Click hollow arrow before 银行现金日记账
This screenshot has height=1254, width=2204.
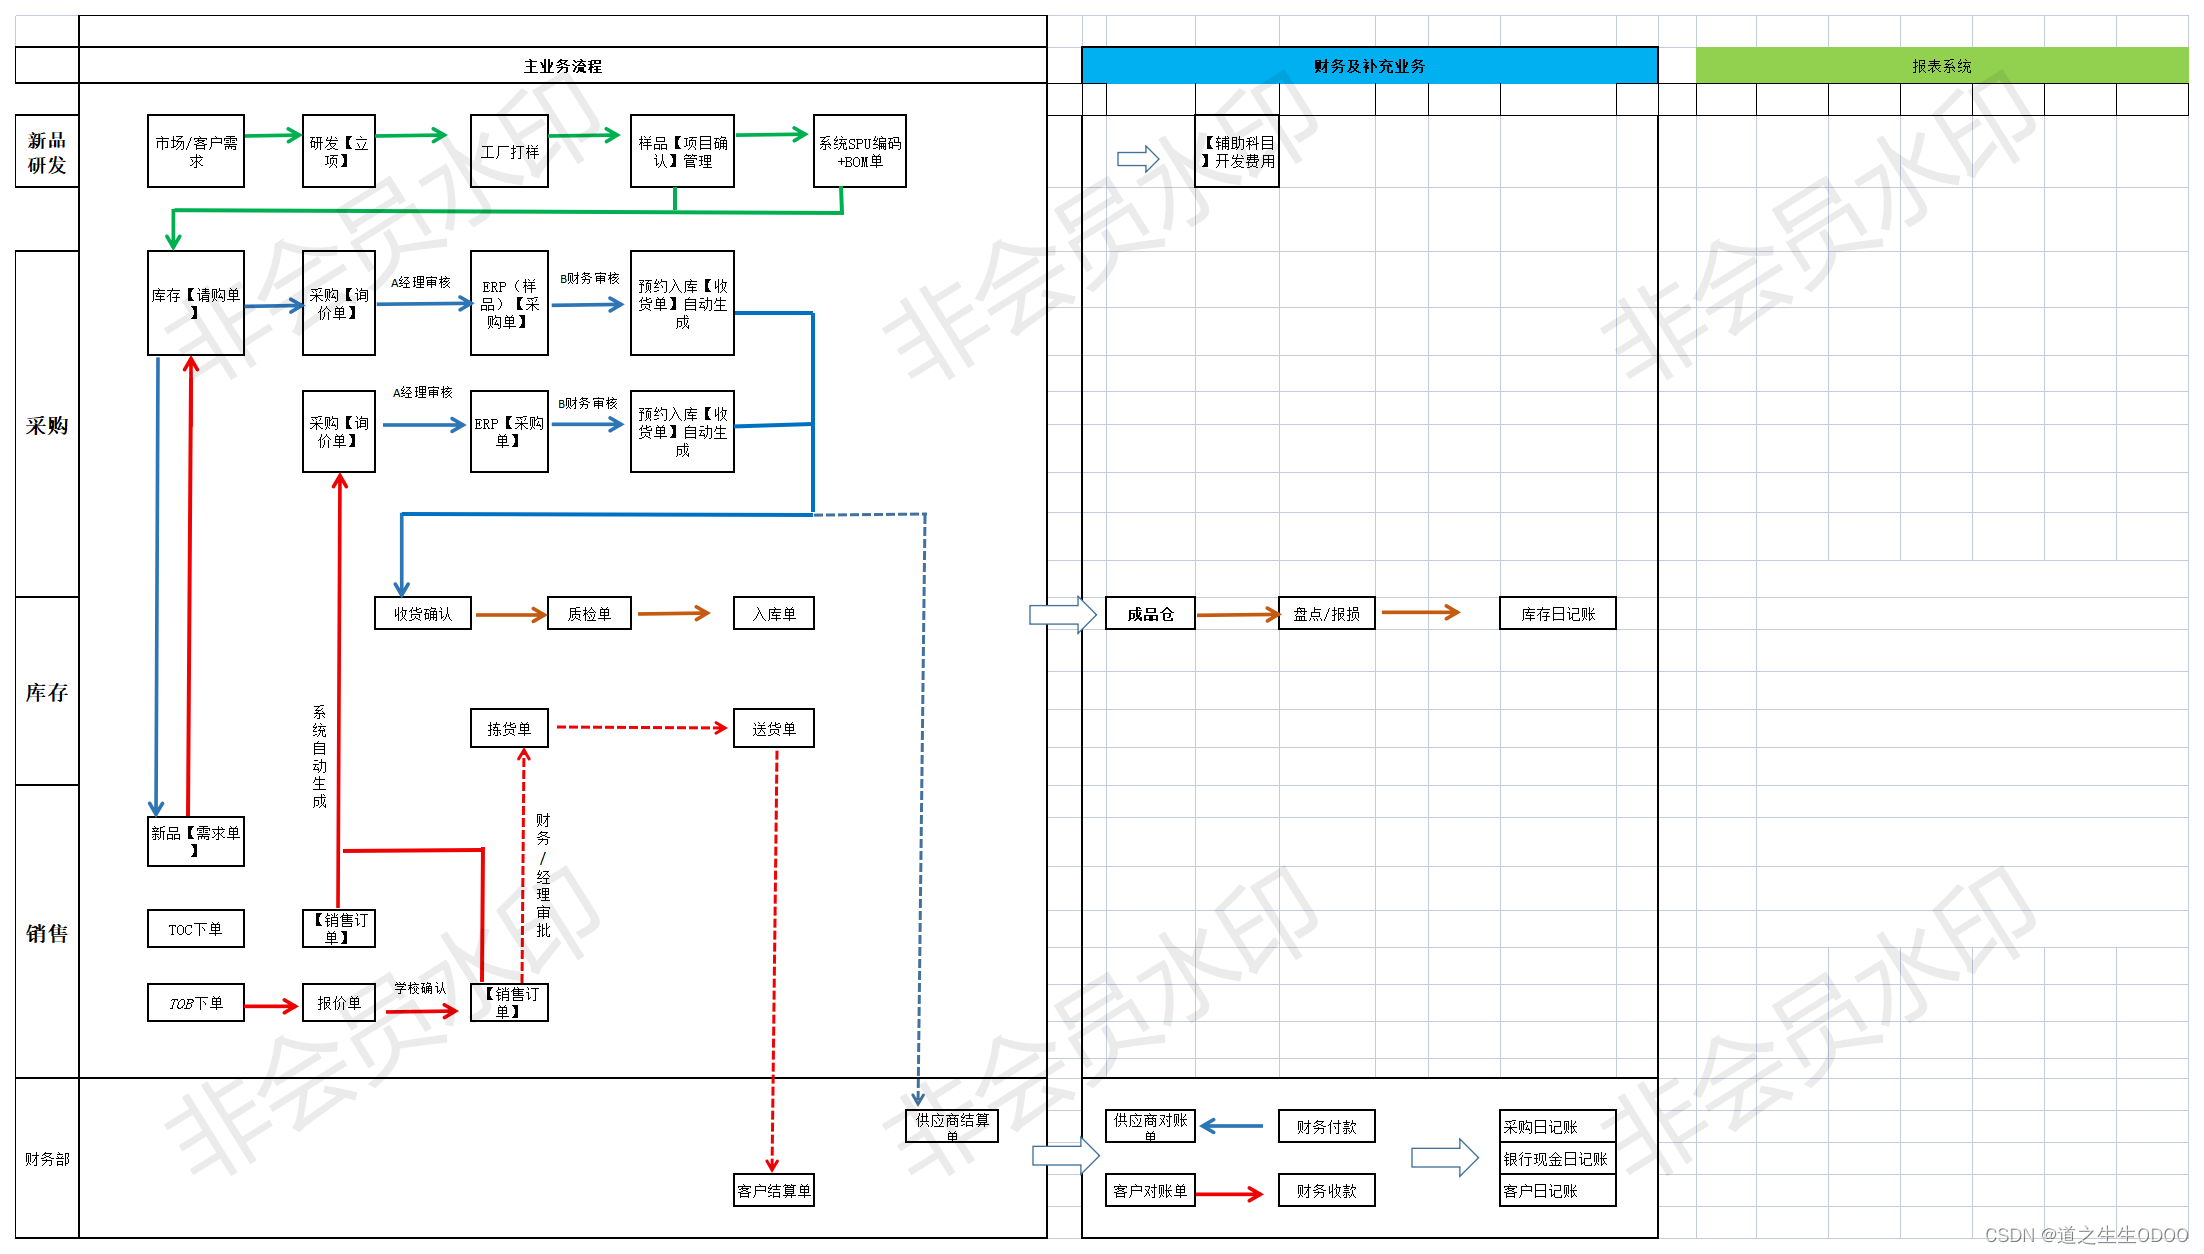[1444, 1158]
